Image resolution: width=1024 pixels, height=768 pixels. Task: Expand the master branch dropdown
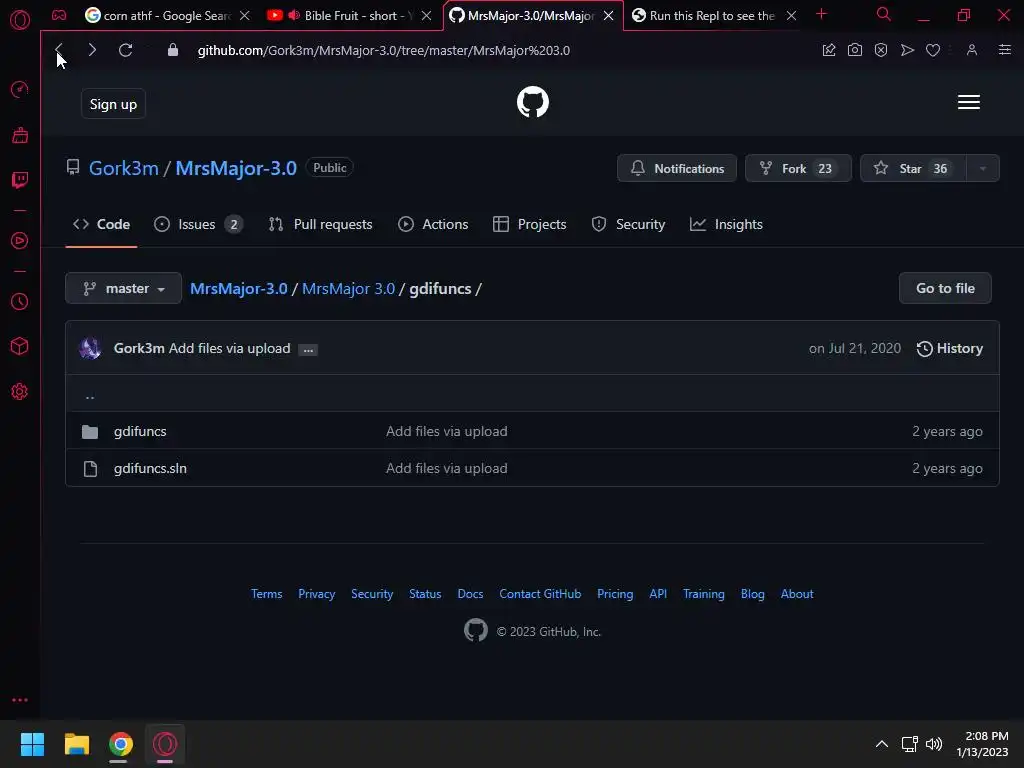(x=123, y=288)
